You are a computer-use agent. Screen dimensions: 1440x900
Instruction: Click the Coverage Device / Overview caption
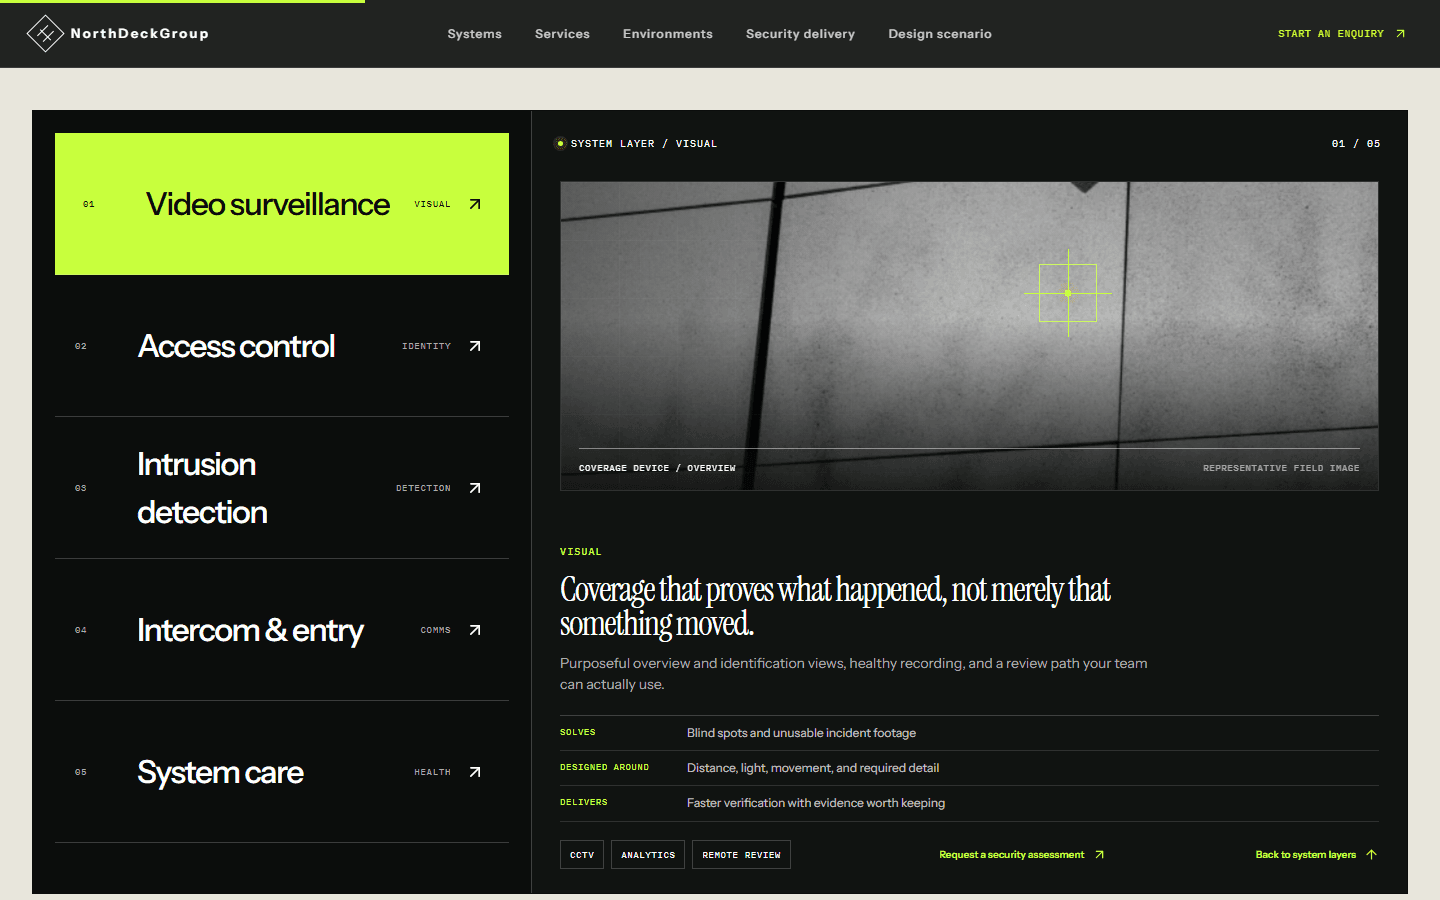(x=657, y=468)
